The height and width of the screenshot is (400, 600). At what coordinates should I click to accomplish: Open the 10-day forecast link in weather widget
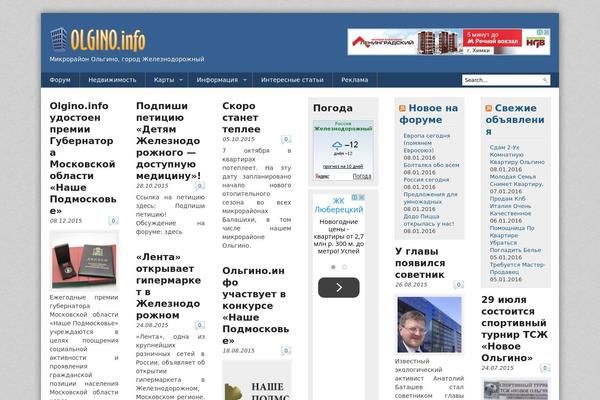343,167
